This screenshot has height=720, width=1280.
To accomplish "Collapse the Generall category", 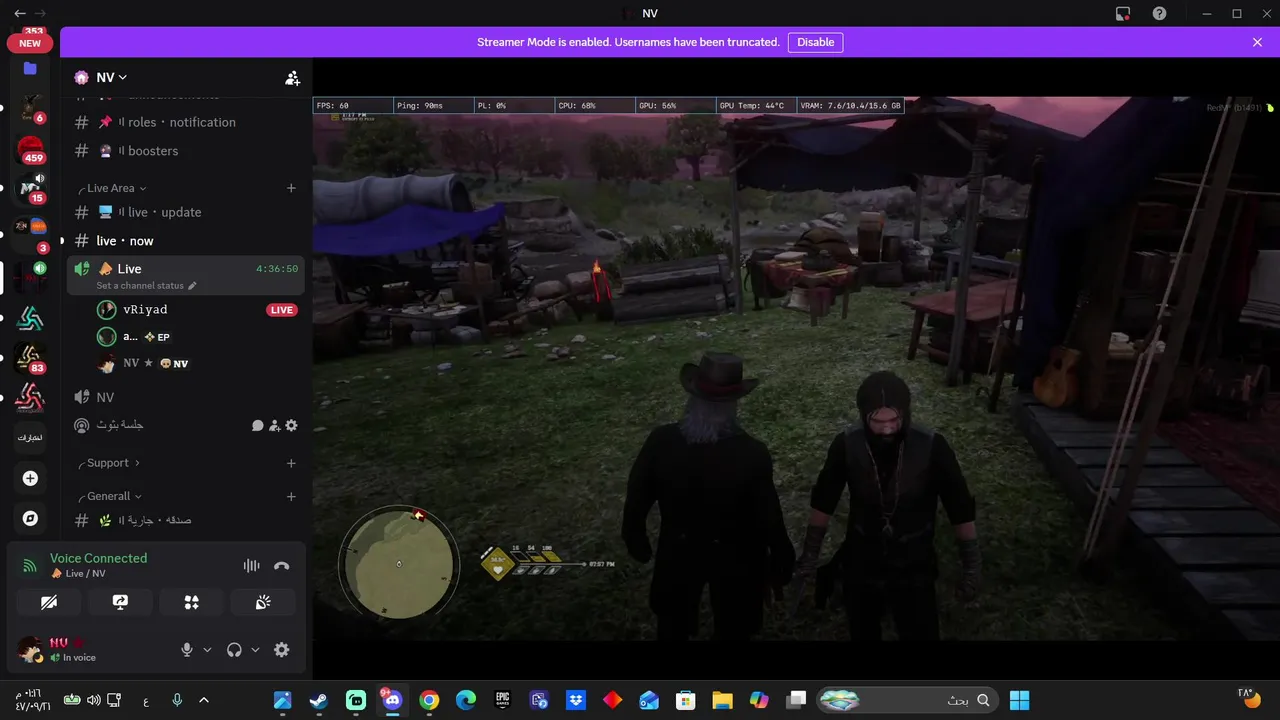I will point(113,496).
